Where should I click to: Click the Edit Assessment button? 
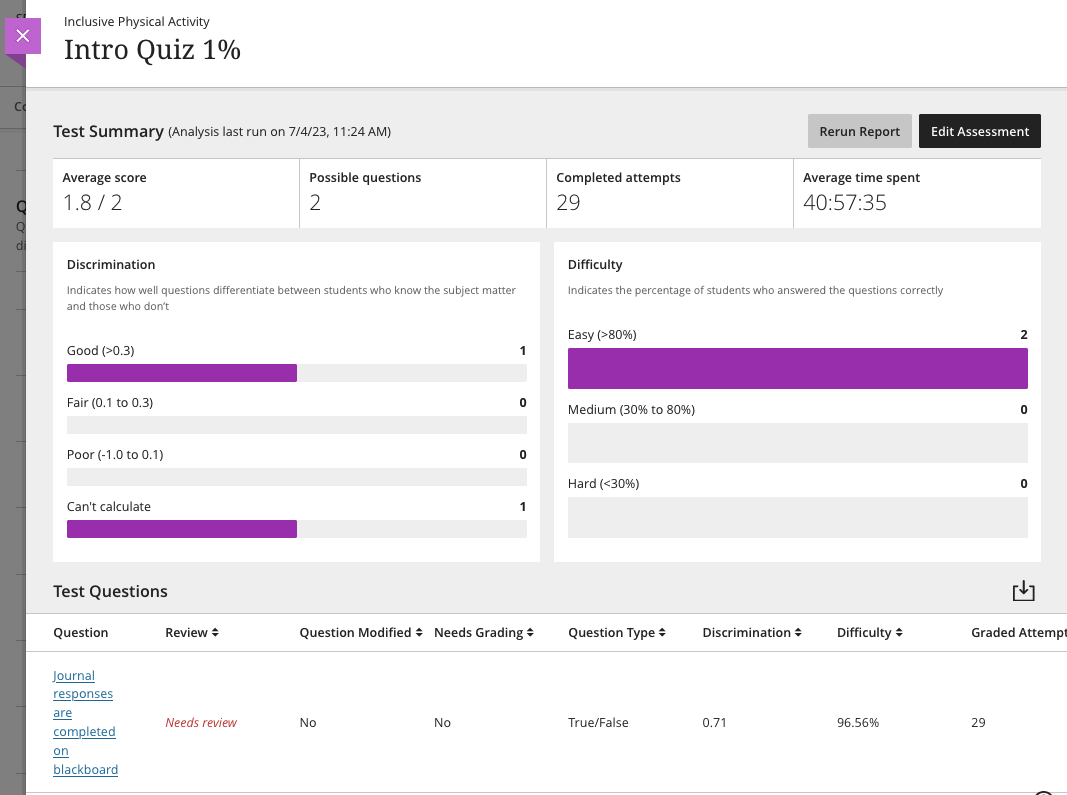(979, 131)
